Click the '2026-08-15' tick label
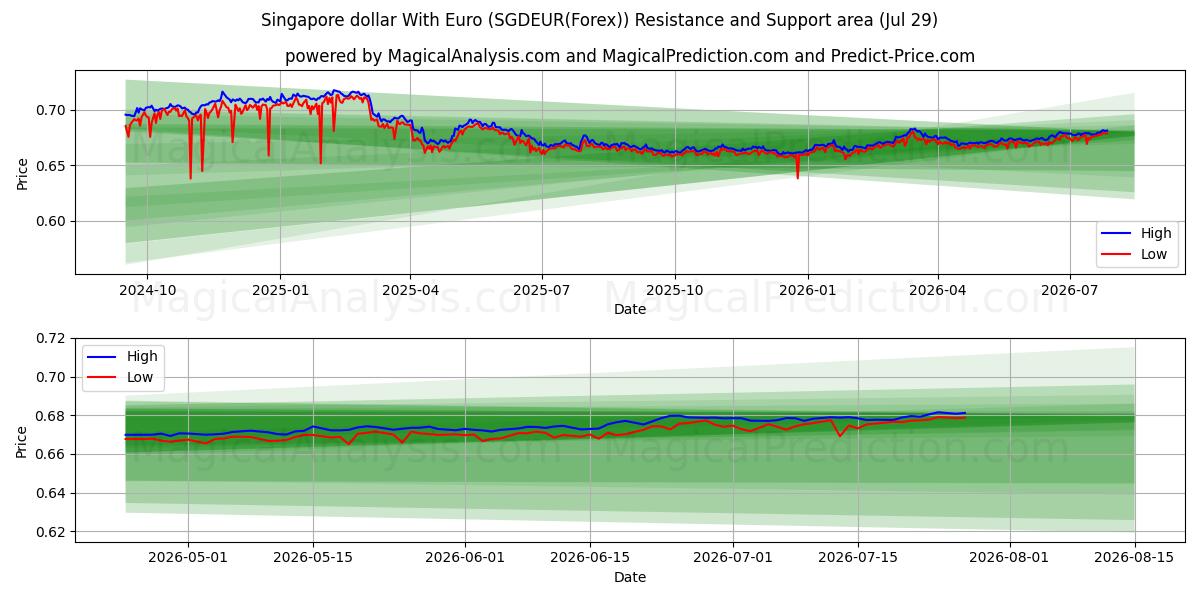Screen dimensions: 1200x600 (x=1135, y=558)
